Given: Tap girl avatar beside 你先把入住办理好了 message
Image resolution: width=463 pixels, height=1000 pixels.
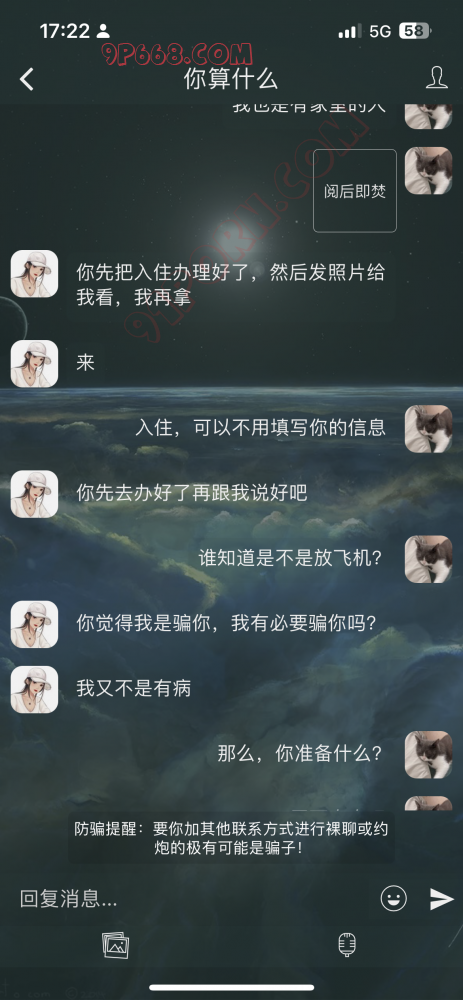Looking at the screenshot, I should pos(34,274).
